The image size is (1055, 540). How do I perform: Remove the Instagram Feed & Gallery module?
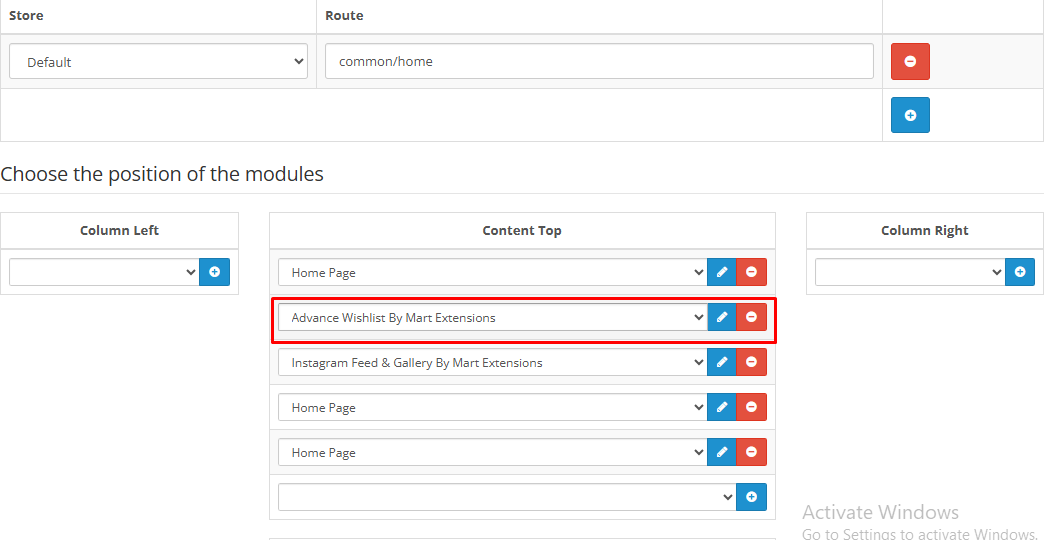pos(751,363)
